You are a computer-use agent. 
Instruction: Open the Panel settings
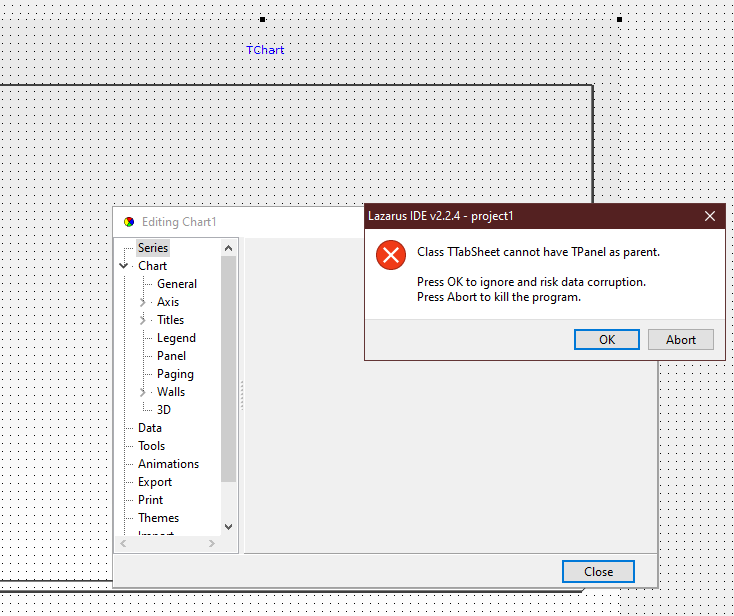pos(171,356)
